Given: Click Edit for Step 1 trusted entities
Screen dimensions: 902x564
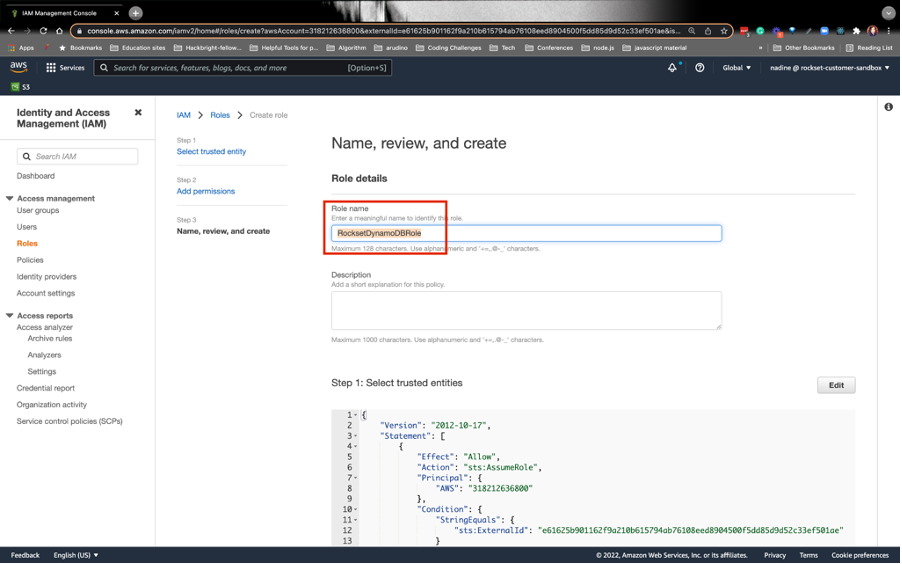Looking at the screenshot, I should (x=836, y=386).
